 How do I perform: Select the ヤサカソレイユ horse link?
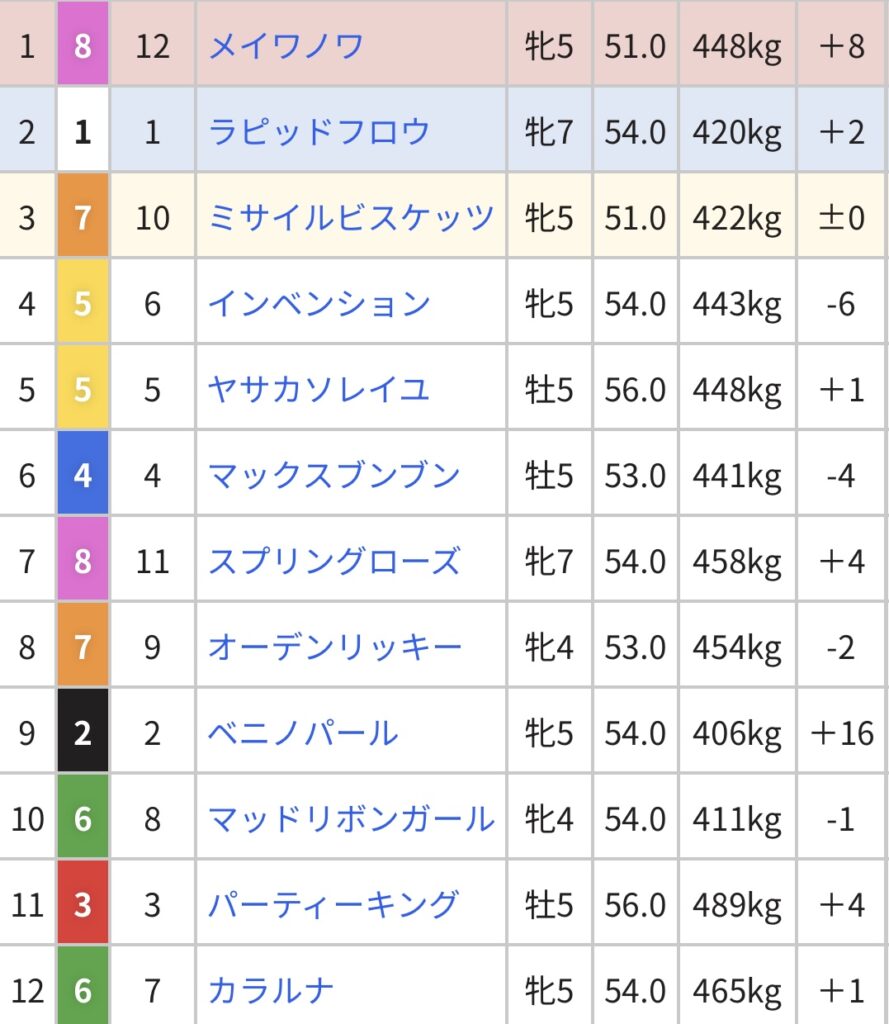pyautogui.click(x=319, y=390)
